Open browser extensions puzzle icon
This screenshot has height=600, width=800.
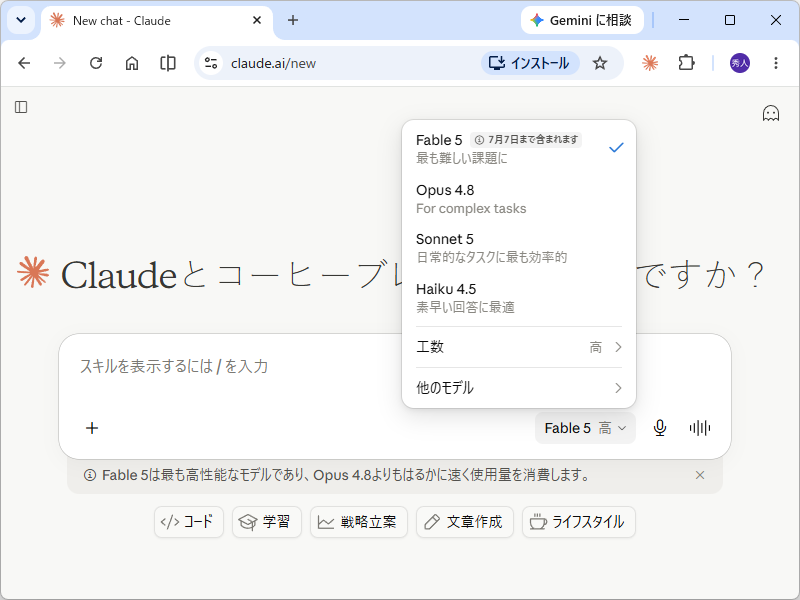coord(686,63)
